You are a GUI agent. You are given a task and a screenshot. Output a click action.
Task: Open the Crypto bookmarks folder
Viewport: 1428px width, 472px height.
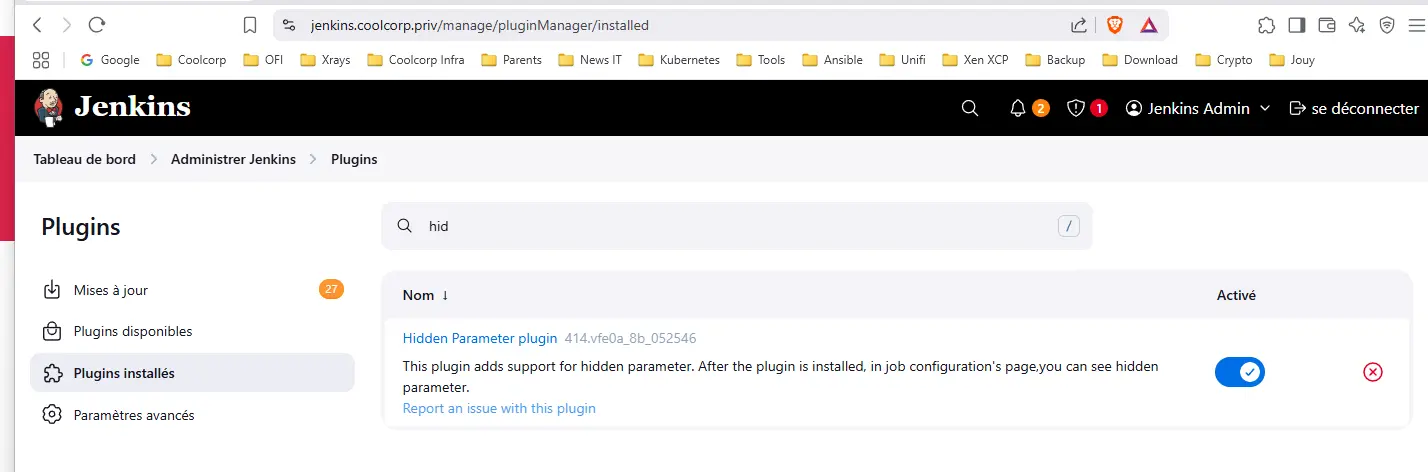click(x=1224, y=60)
